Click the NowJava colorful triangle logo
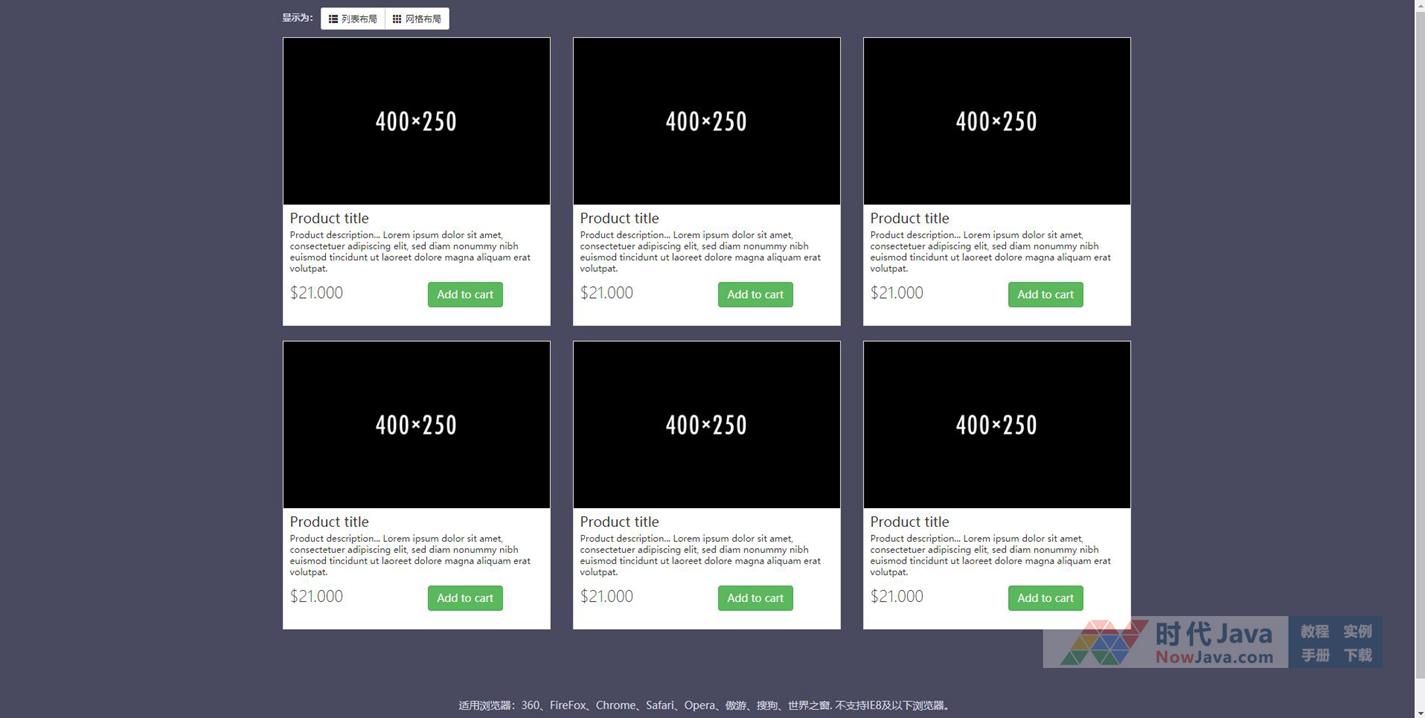1425x718 pixels. [x=1104, y=643]
